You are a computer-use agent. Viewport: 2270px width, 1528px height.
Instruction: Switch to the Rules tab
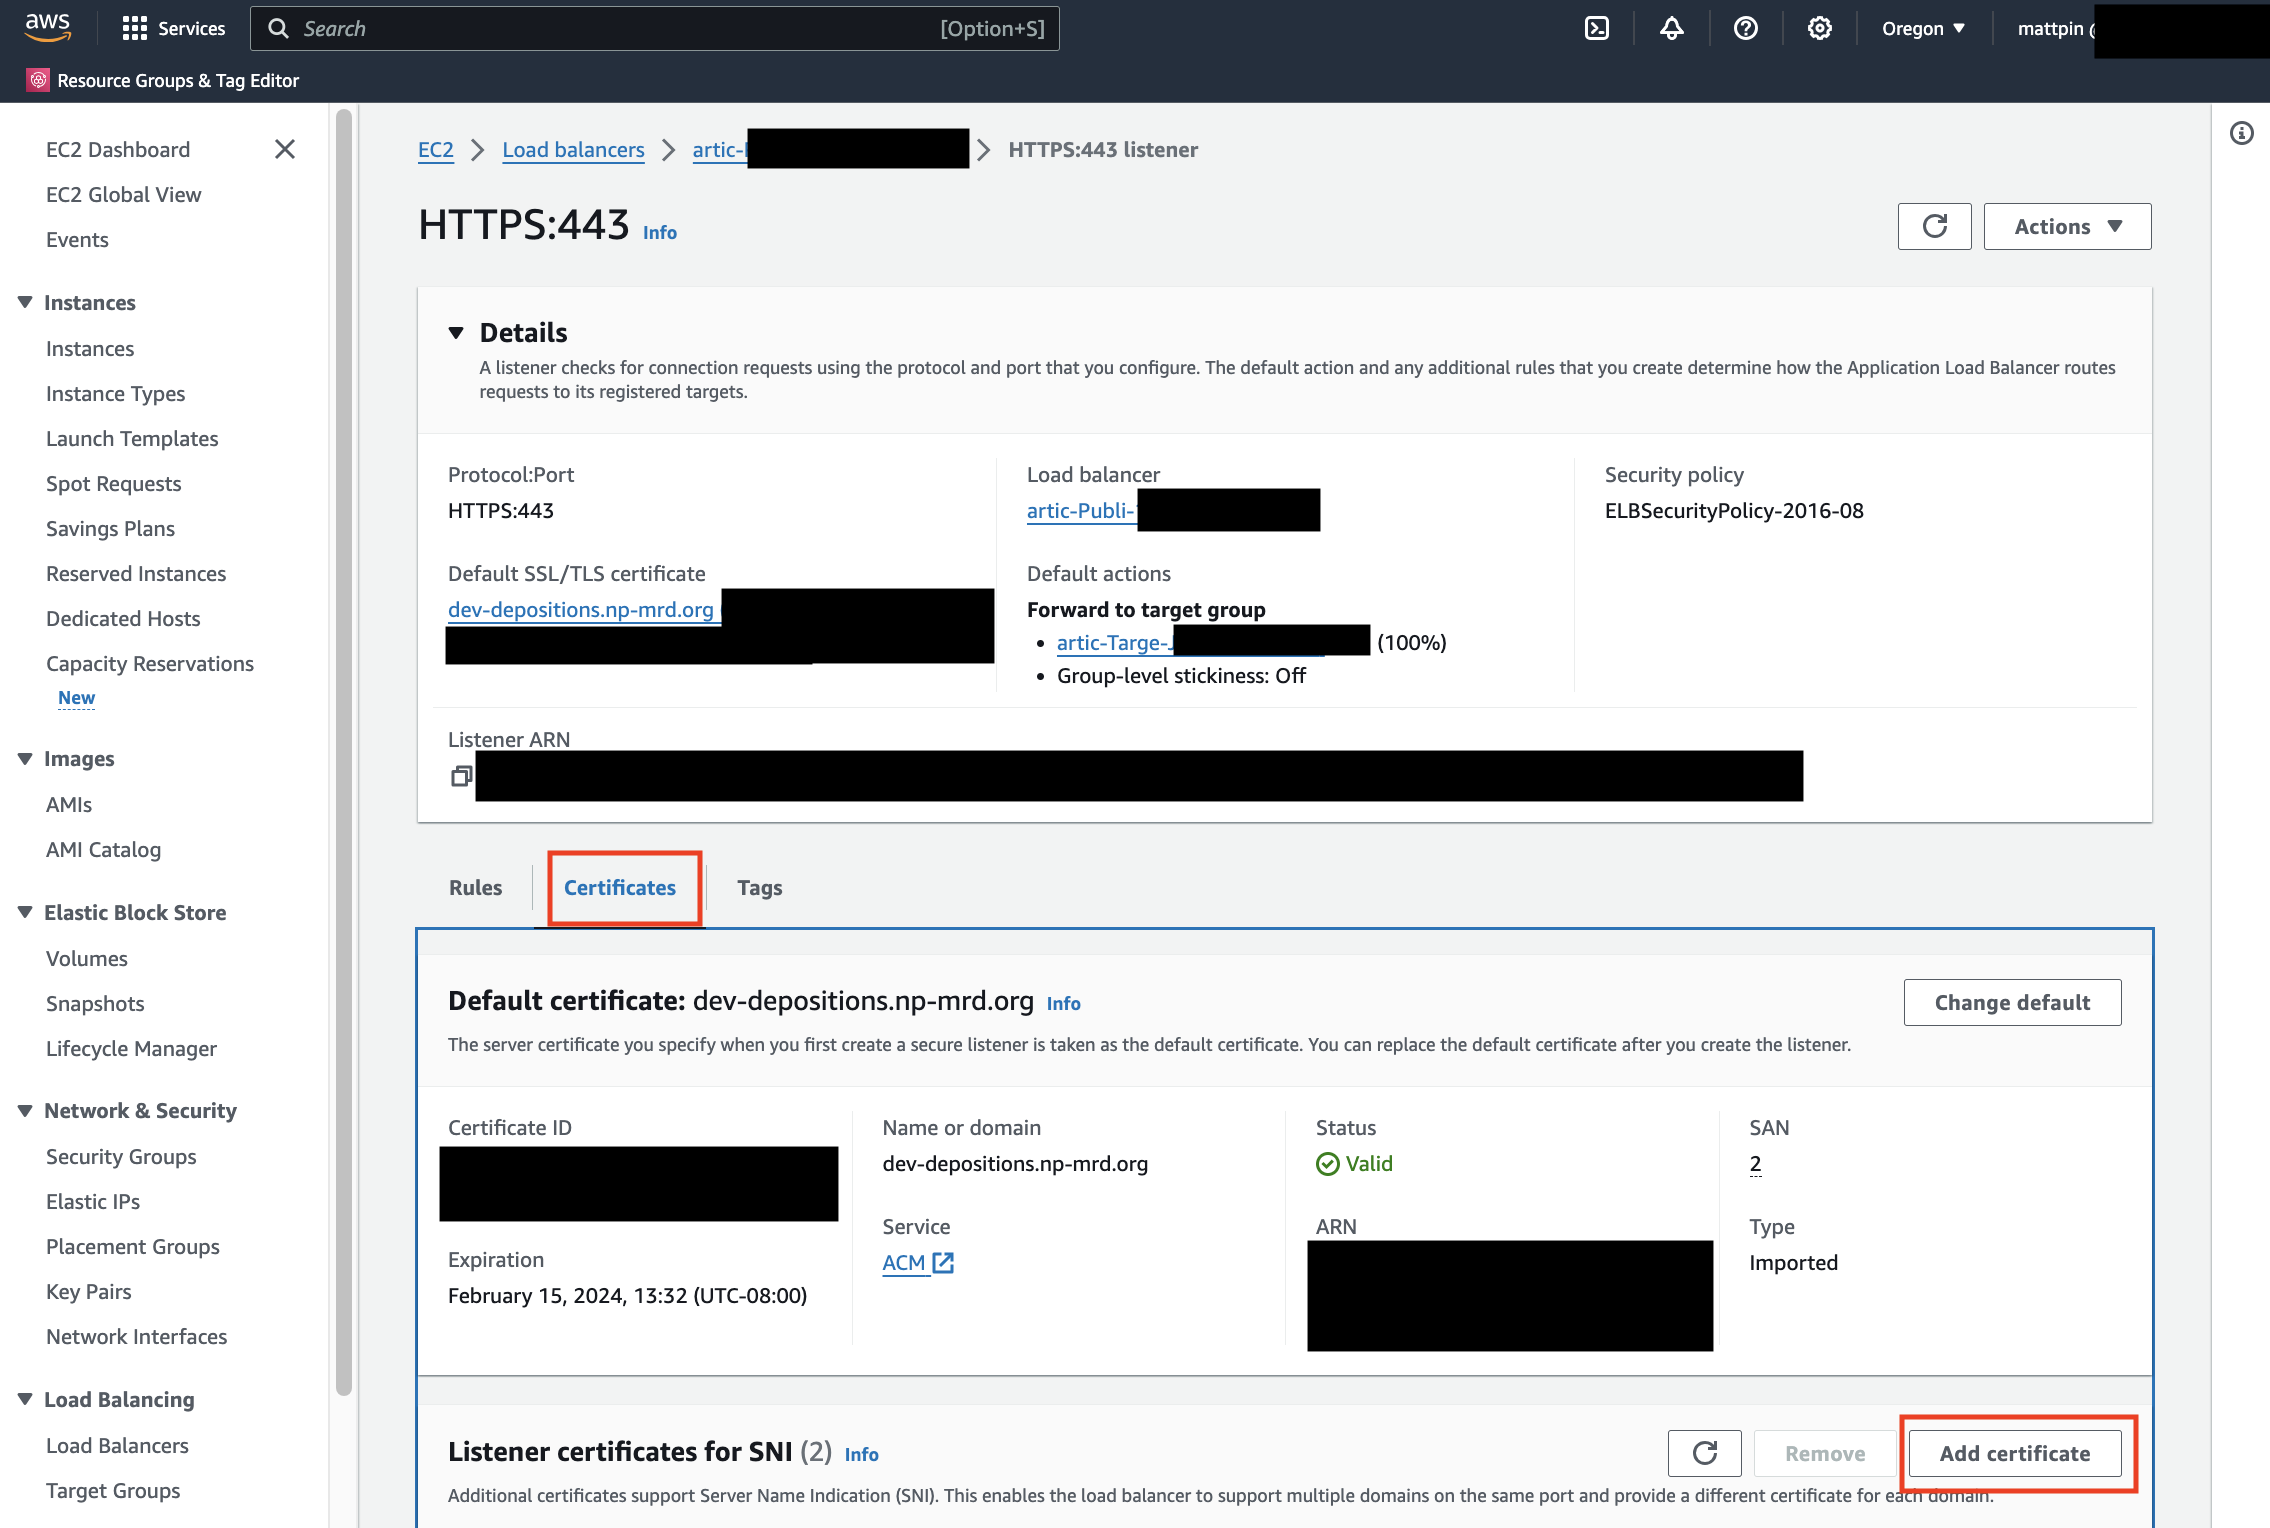pos(475,887)
